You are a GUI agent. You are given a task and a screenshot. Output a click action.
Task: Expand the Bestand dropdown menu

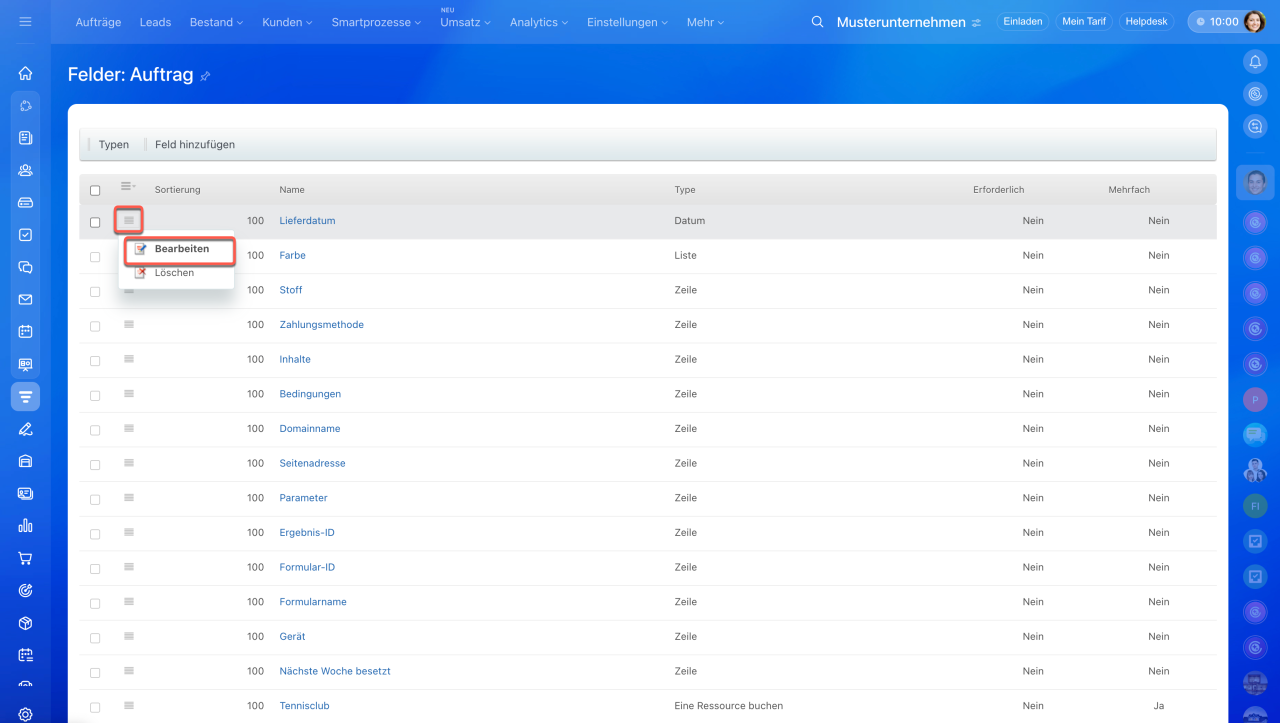[x=216, y=22]
